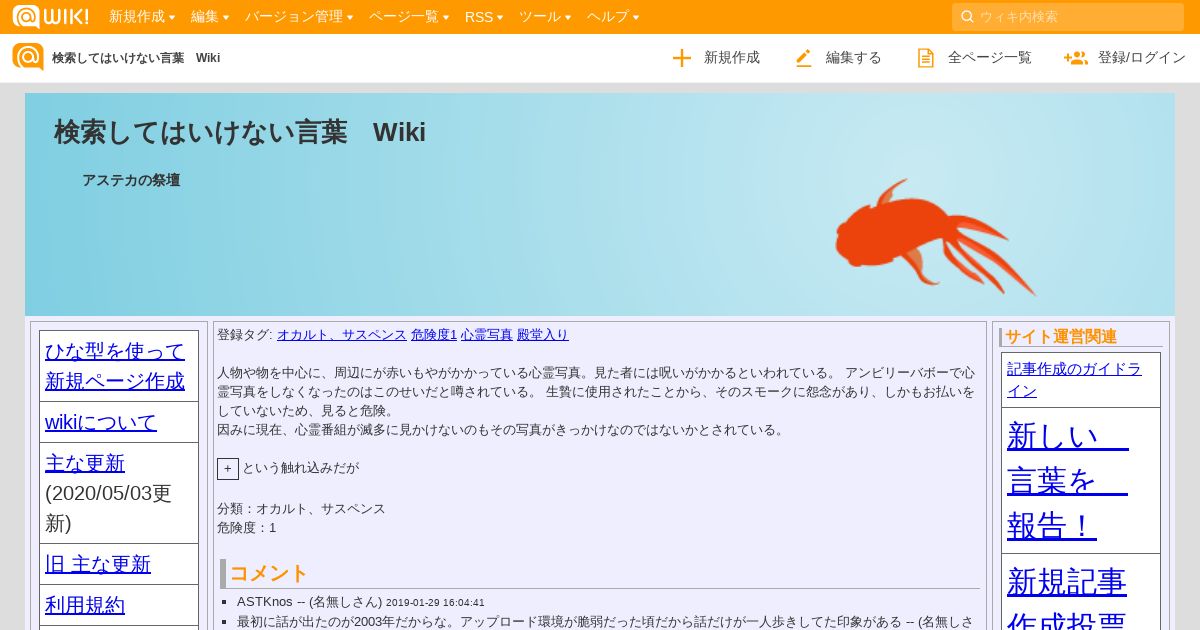Screen dimensions: 1200x630
Task: Click the pencil icon for 編集する
Action: [x=804, y=58]
